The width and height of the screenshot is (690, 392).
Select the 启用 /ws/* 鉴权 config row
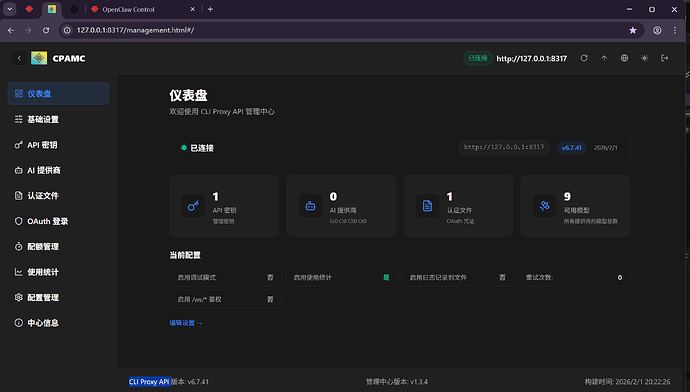(x=225, y=299)
